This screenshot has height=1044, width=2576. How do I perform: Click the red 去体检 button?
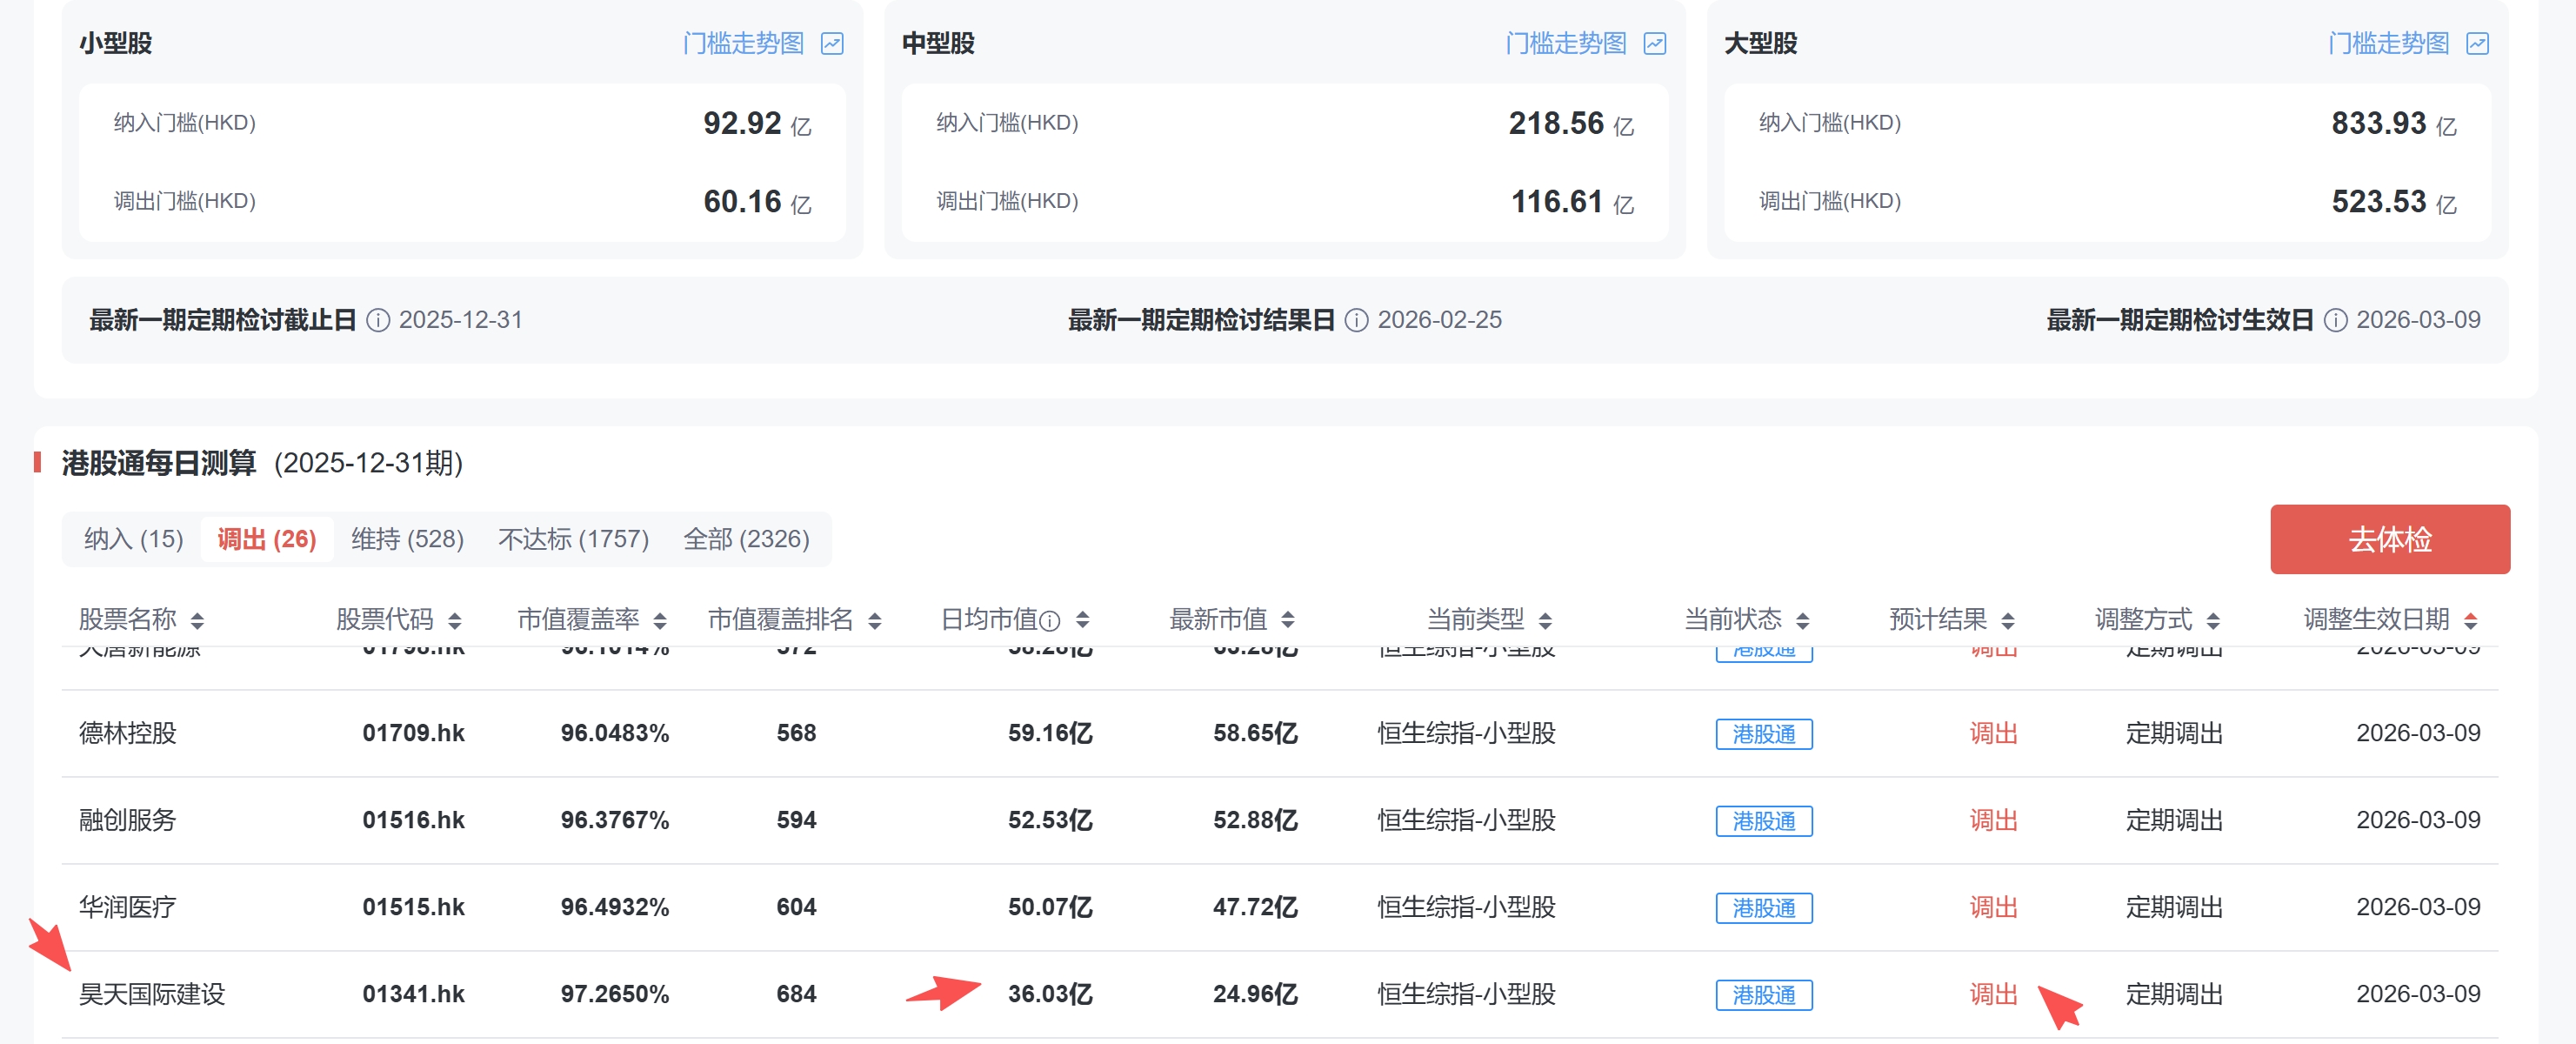pyautogui.click(x=2390, y=540)
